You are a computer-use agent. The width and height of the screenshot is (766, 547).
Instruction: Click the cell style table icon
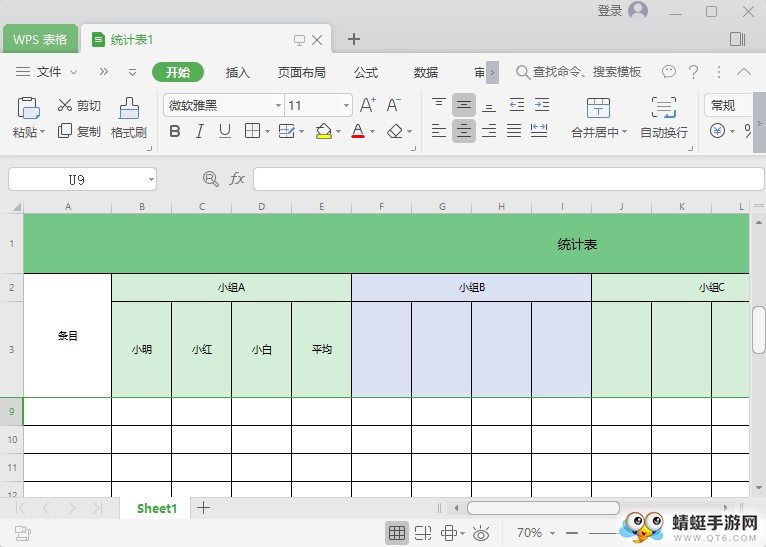(286, 131)
